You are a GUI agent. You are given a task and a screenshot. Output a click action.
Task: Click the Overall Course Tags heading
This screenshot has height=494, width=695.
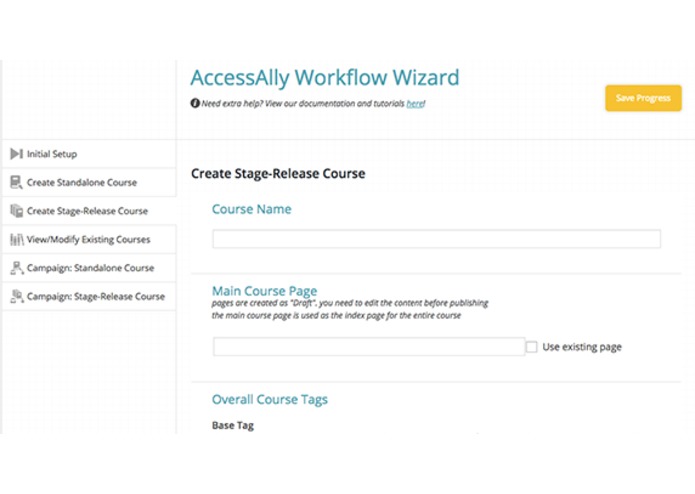click(x=270, y=399)
